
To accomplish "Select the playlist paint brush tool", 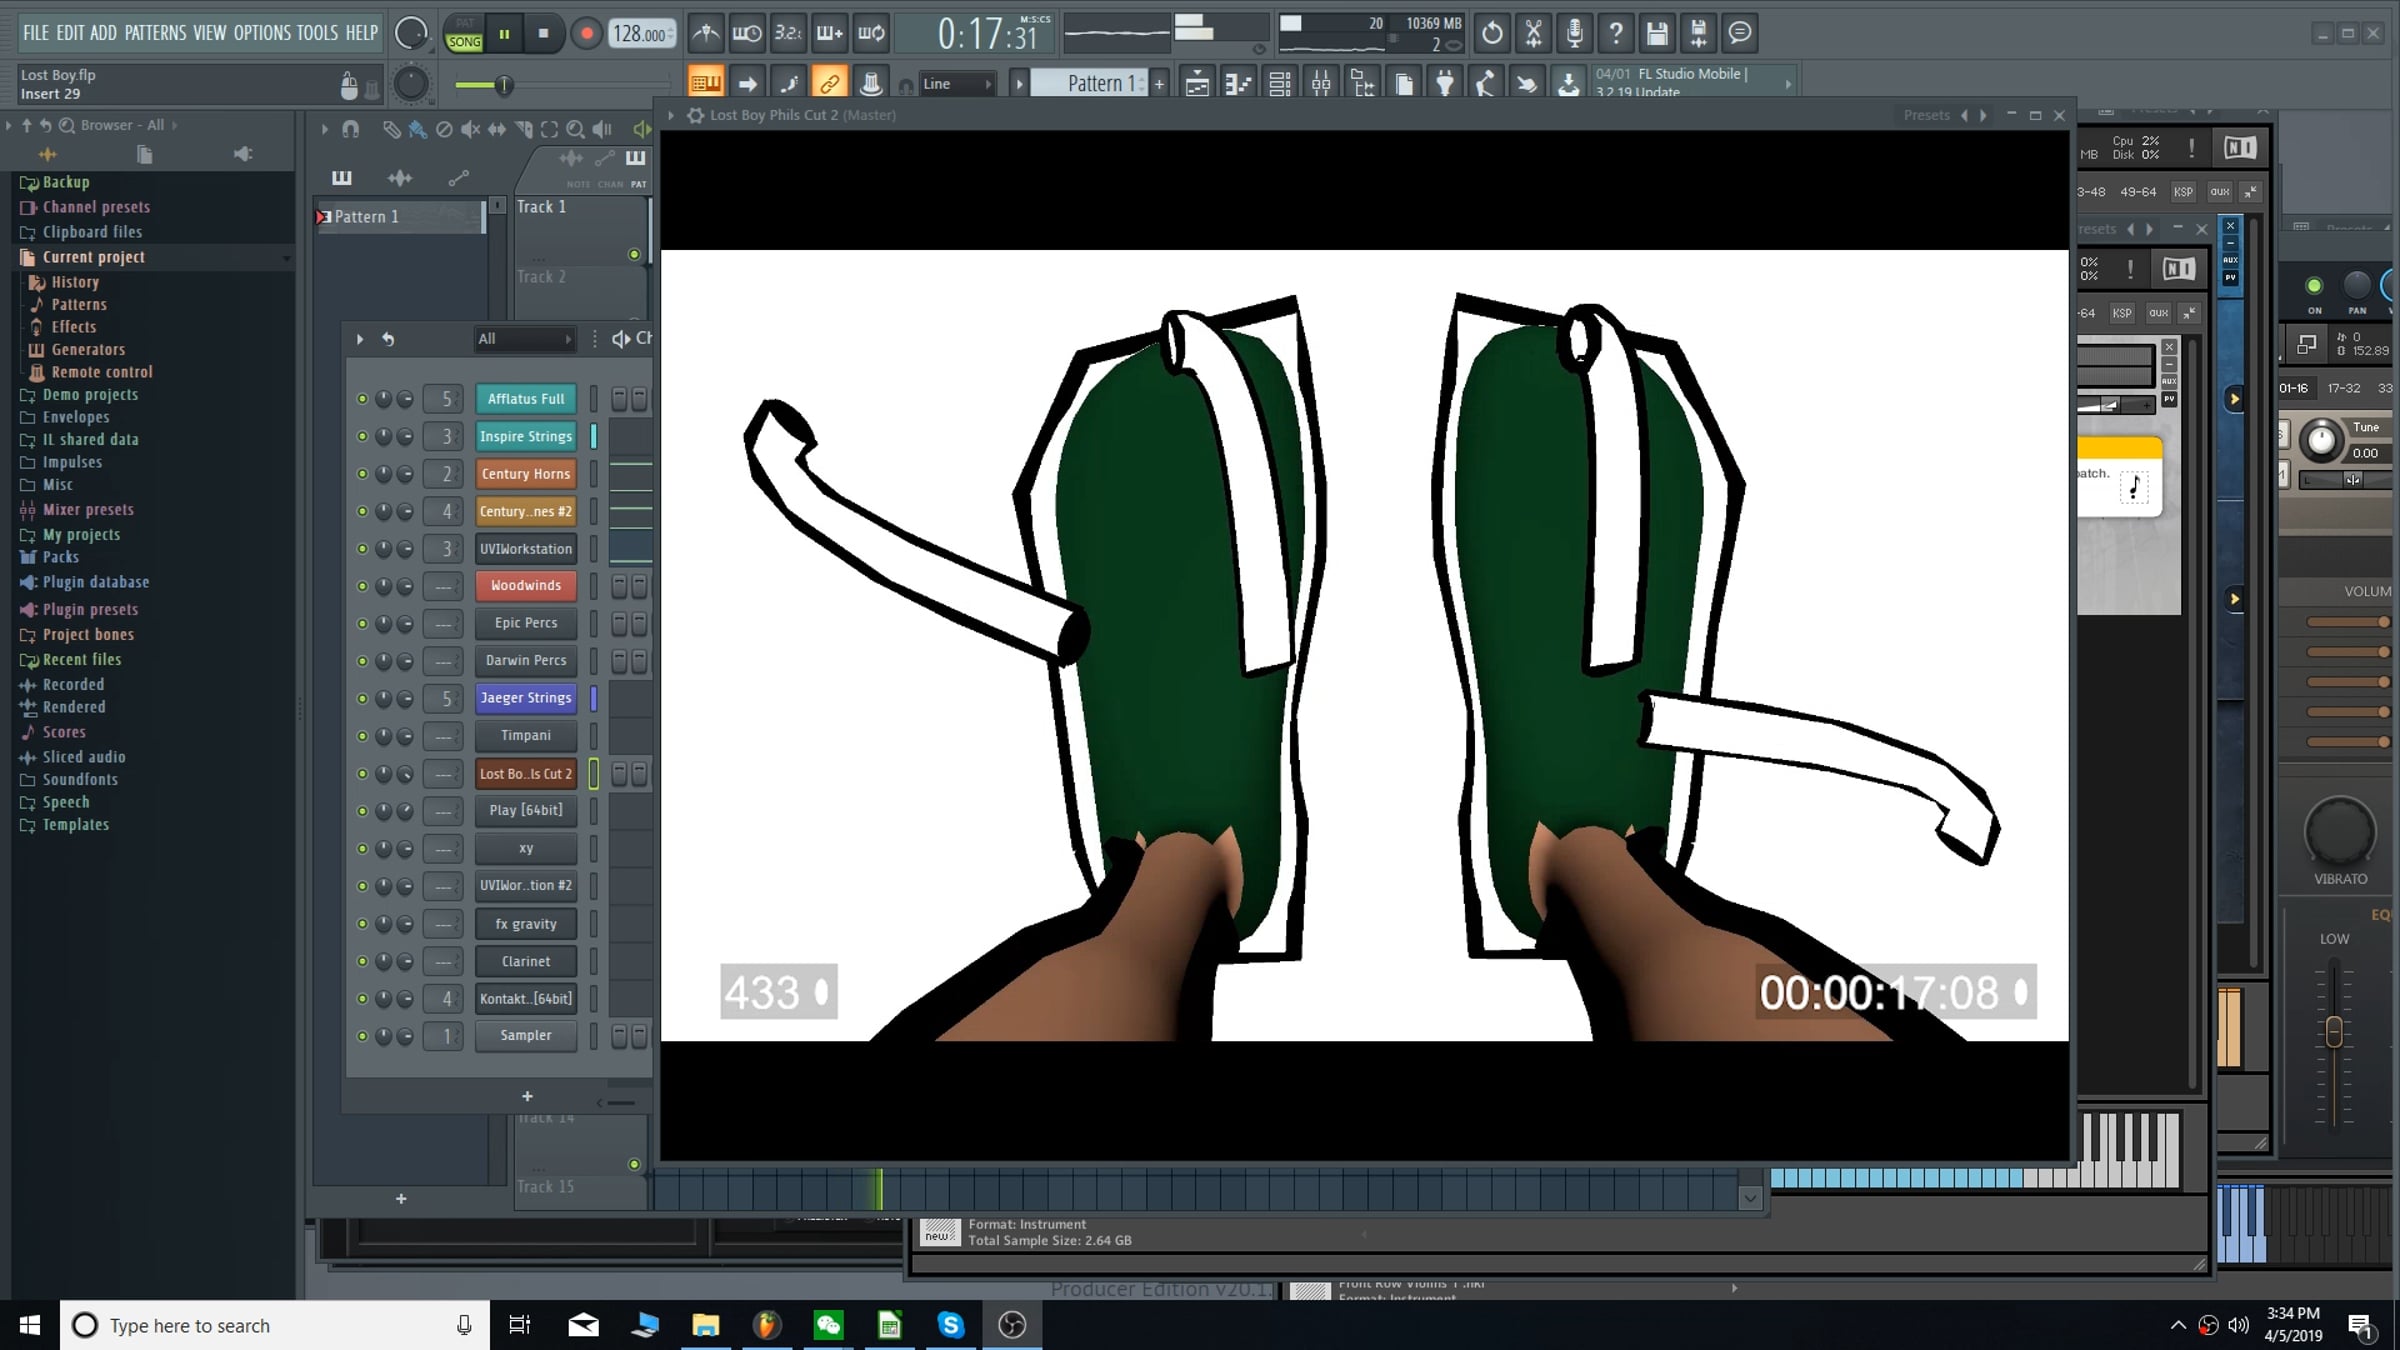I will point(417,129).
